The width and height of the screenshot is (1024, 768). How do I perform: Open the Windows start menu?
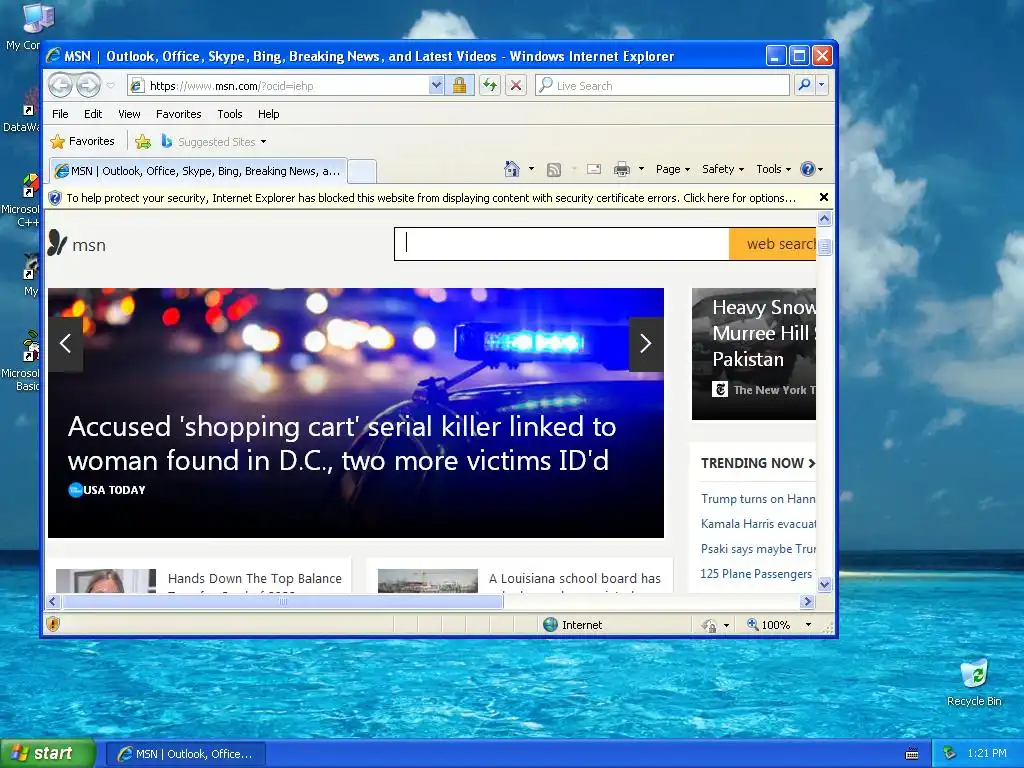point(48,753)
